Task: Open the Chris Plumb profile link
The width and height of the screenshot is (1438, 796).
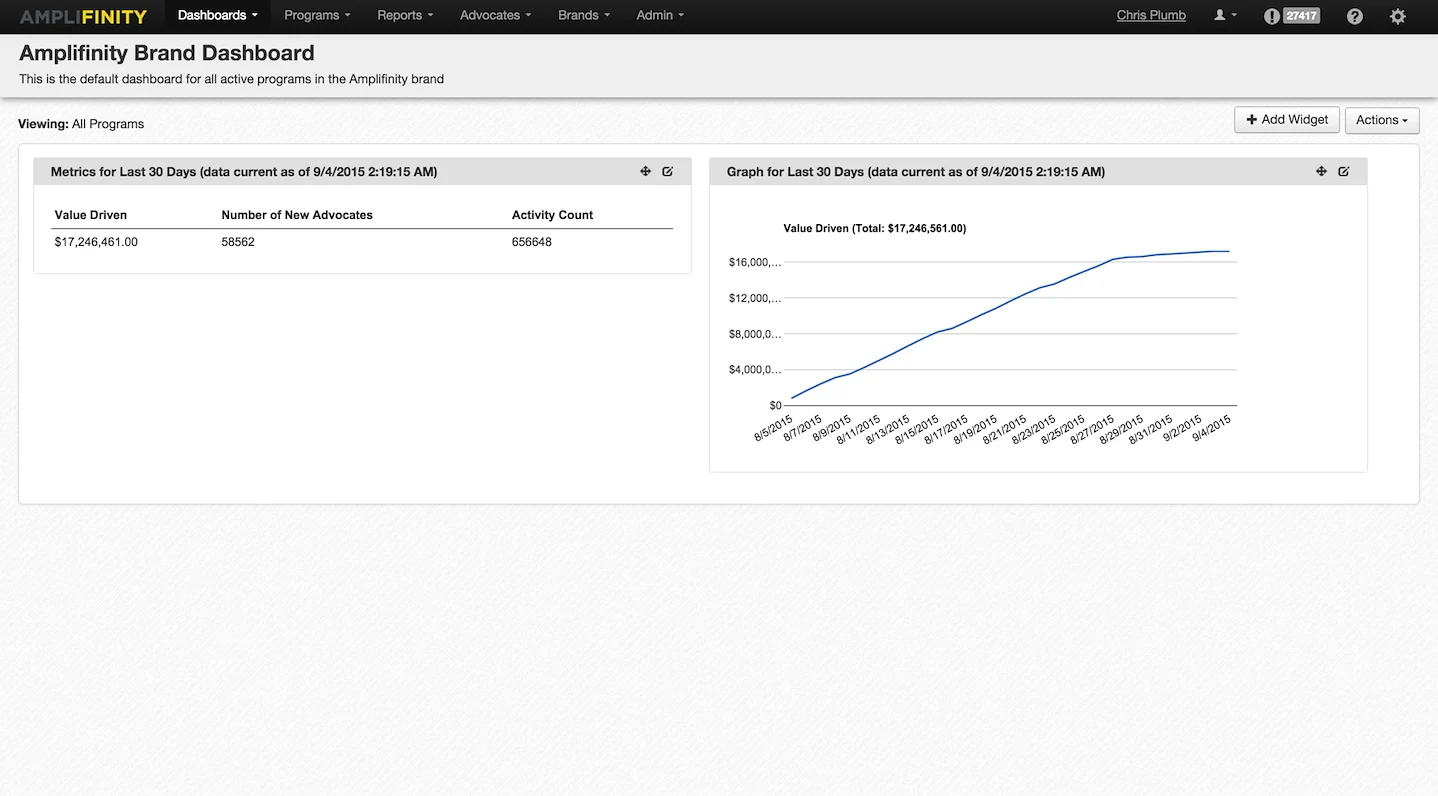Action: (1150, 15)
